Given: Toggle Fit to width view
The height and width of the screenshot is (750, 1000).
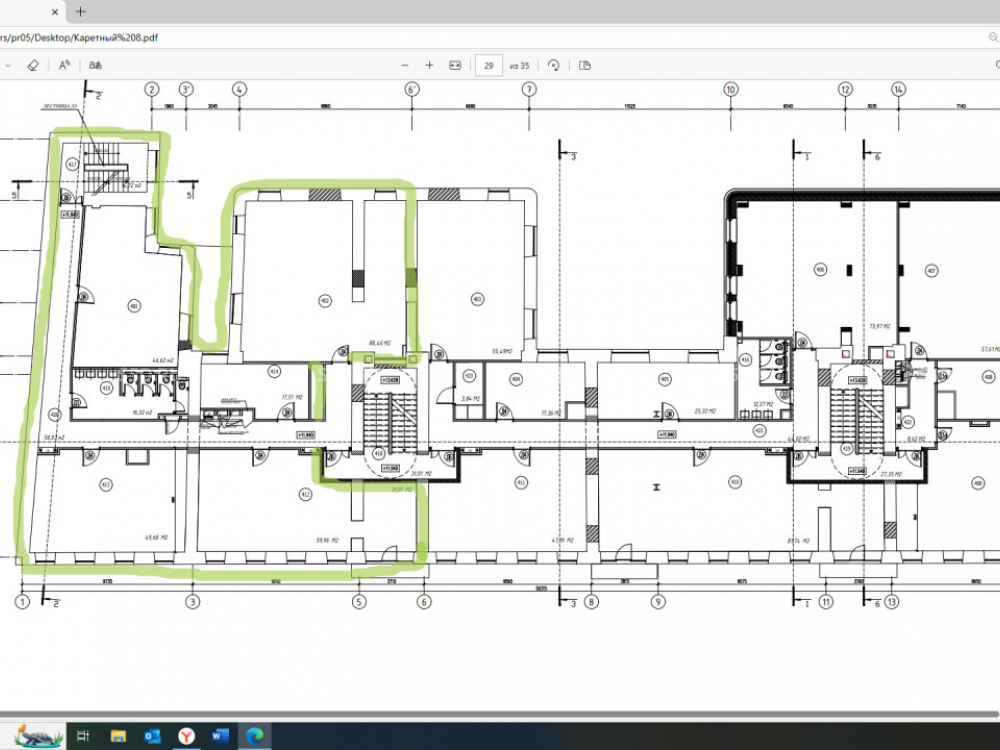Looking at the screenshot, I should (455, 65).
